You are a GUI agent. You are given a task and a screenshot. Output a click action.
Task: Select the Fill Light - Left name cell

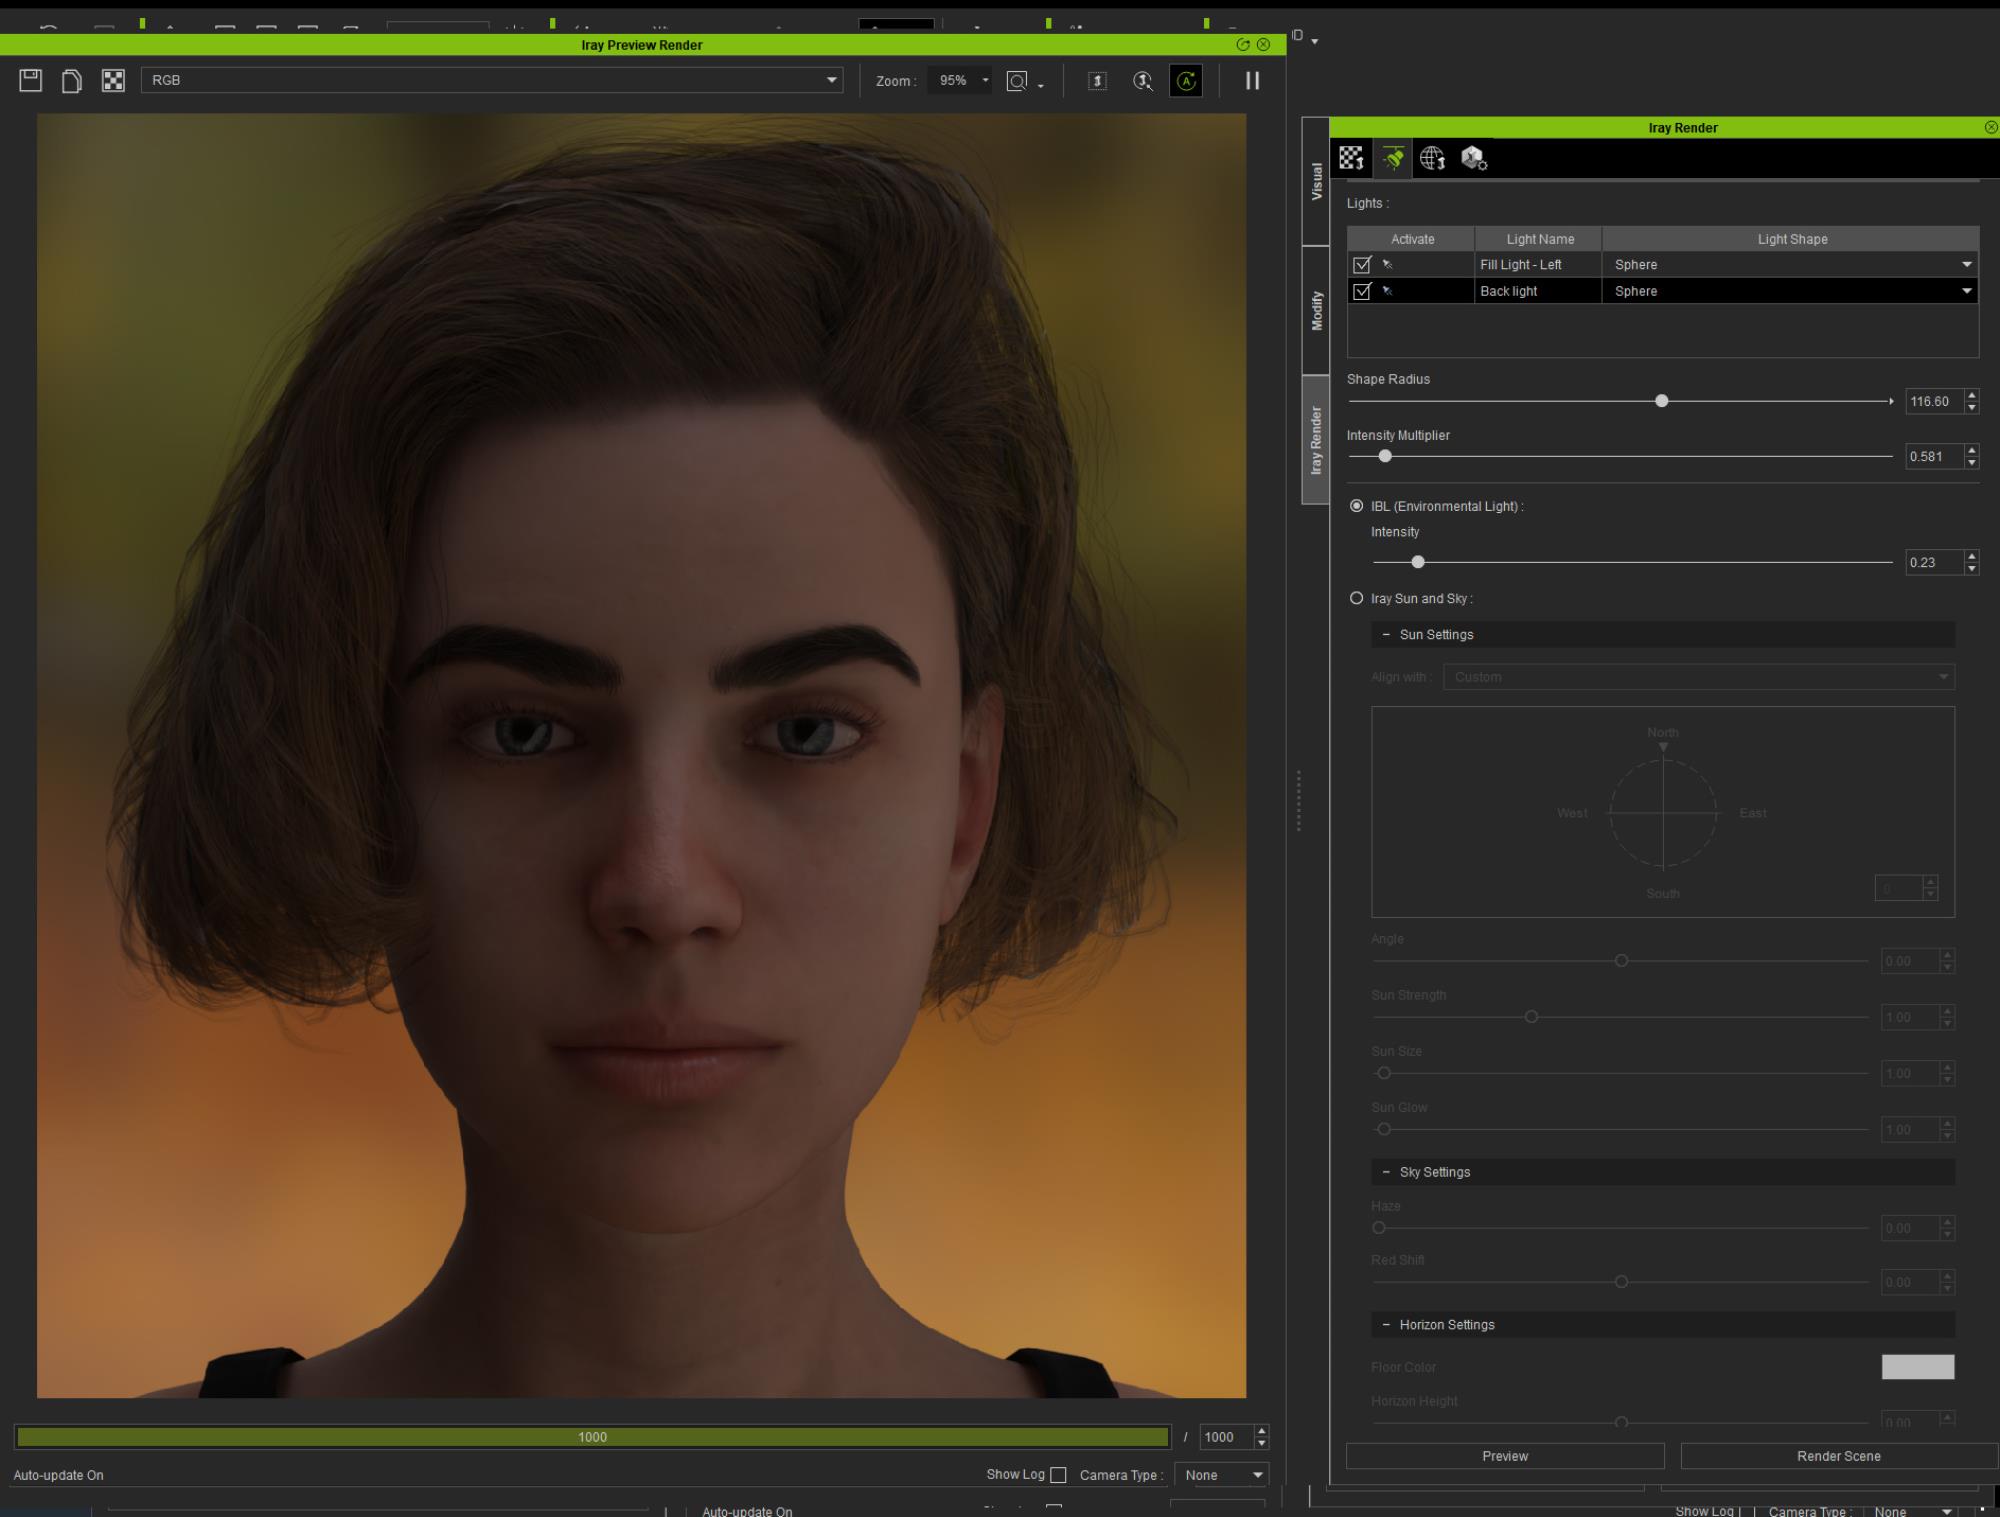point(1538,265)
